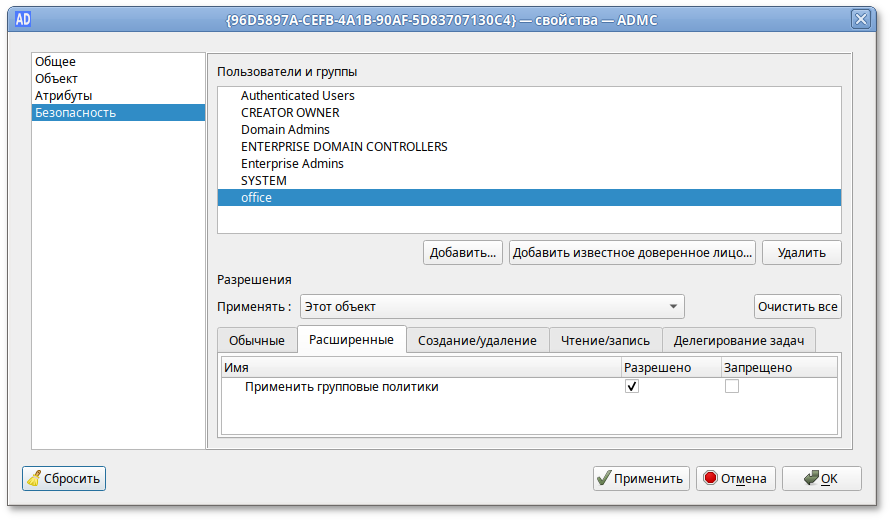Click the Применить button with checkmark
The height and width of the screenshot is (520, 890).
click(641, 479)
